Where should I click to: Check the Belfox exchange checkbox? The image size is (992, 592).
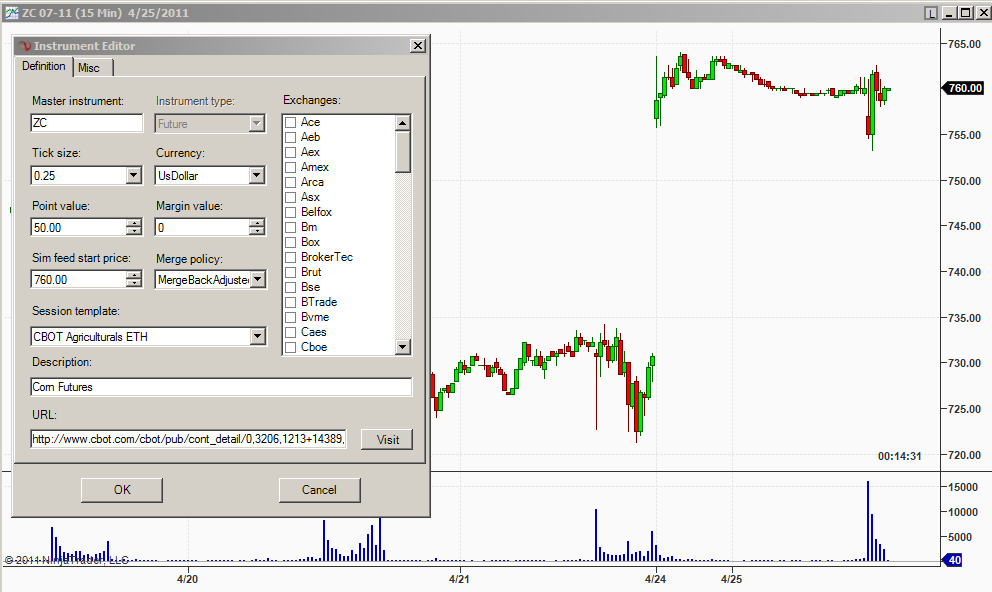tap(290, 213)
